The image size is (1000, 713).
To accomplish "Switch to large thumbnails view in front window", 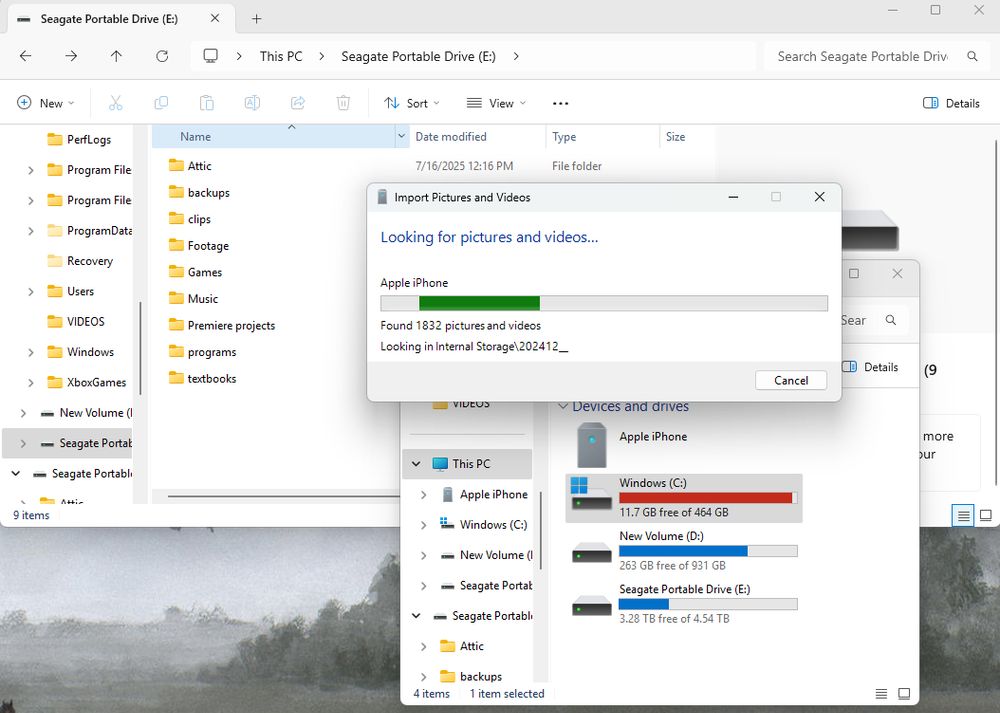I will click(985, 515).
